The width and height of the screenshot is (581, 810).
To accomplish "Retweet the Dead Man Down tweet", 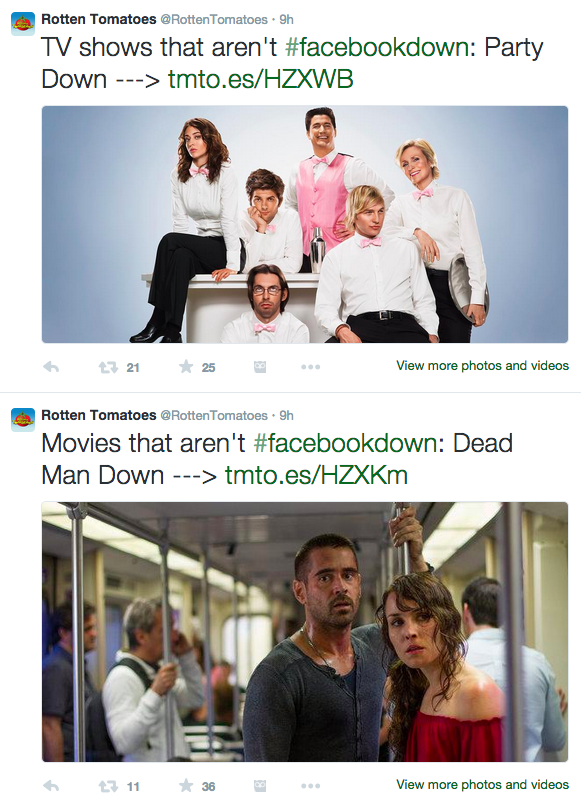I will click(x=108, y=786).
